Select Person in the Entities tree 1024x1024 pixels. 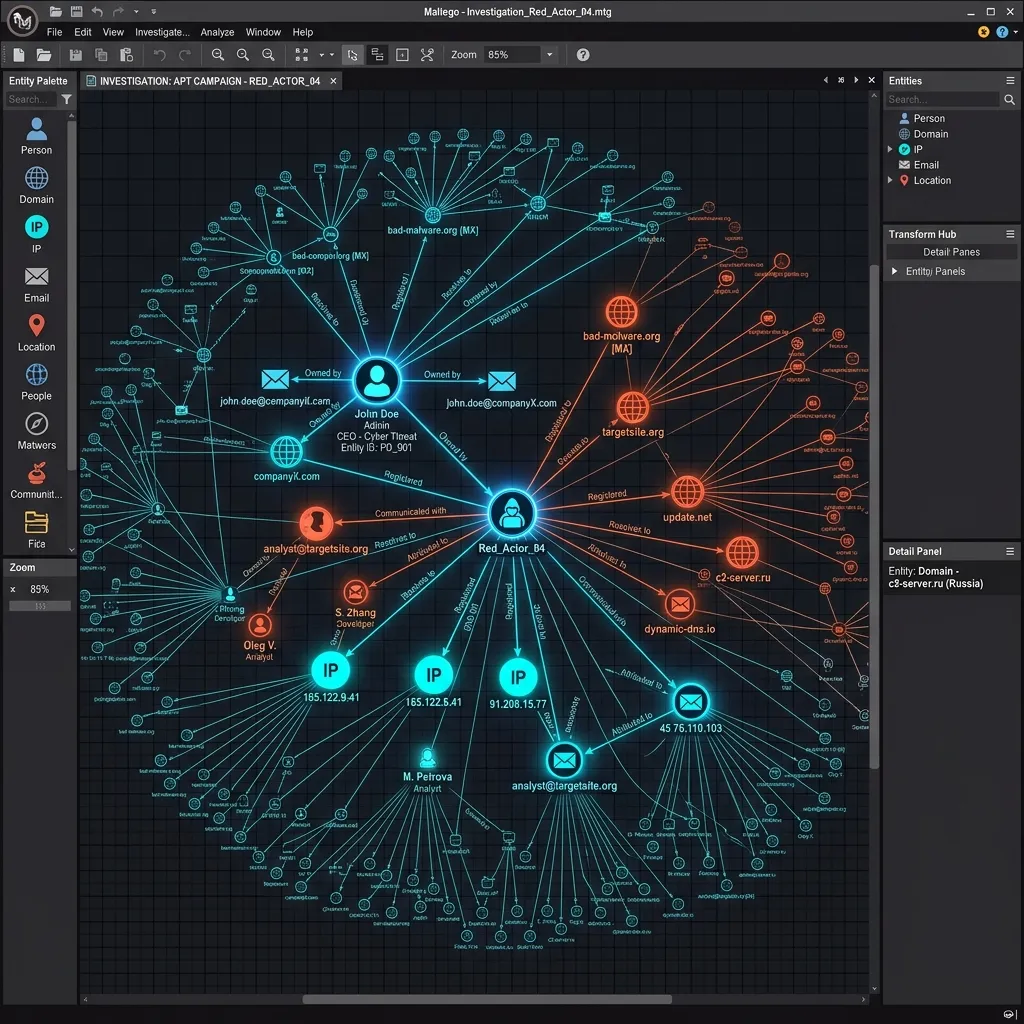tap(921, 118)
